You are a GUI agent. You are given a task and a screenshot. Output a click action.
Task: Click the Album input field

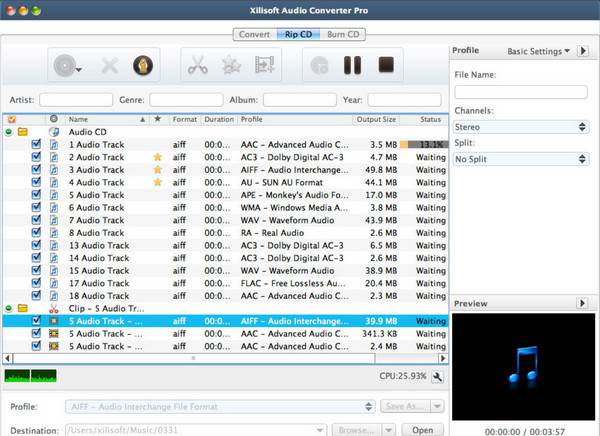click(300, 100)
